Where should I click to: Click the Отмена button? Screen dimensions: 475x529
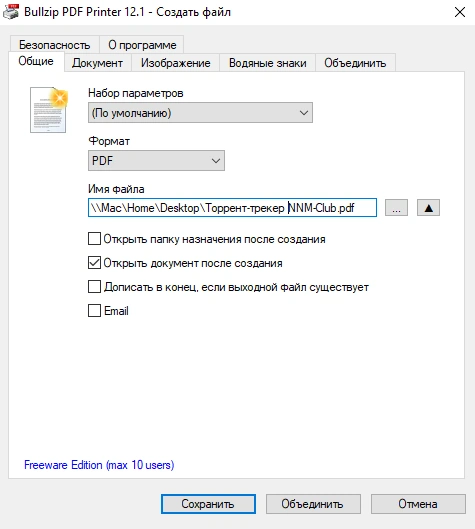[418, 504]
